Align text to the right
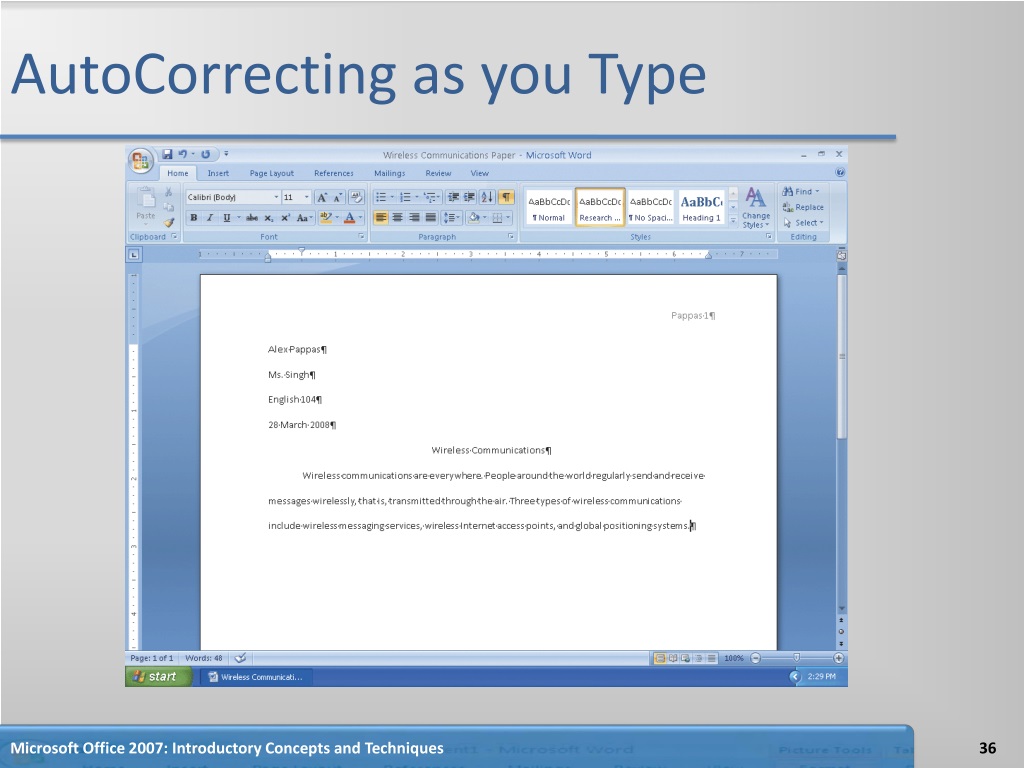 point(413,217)
